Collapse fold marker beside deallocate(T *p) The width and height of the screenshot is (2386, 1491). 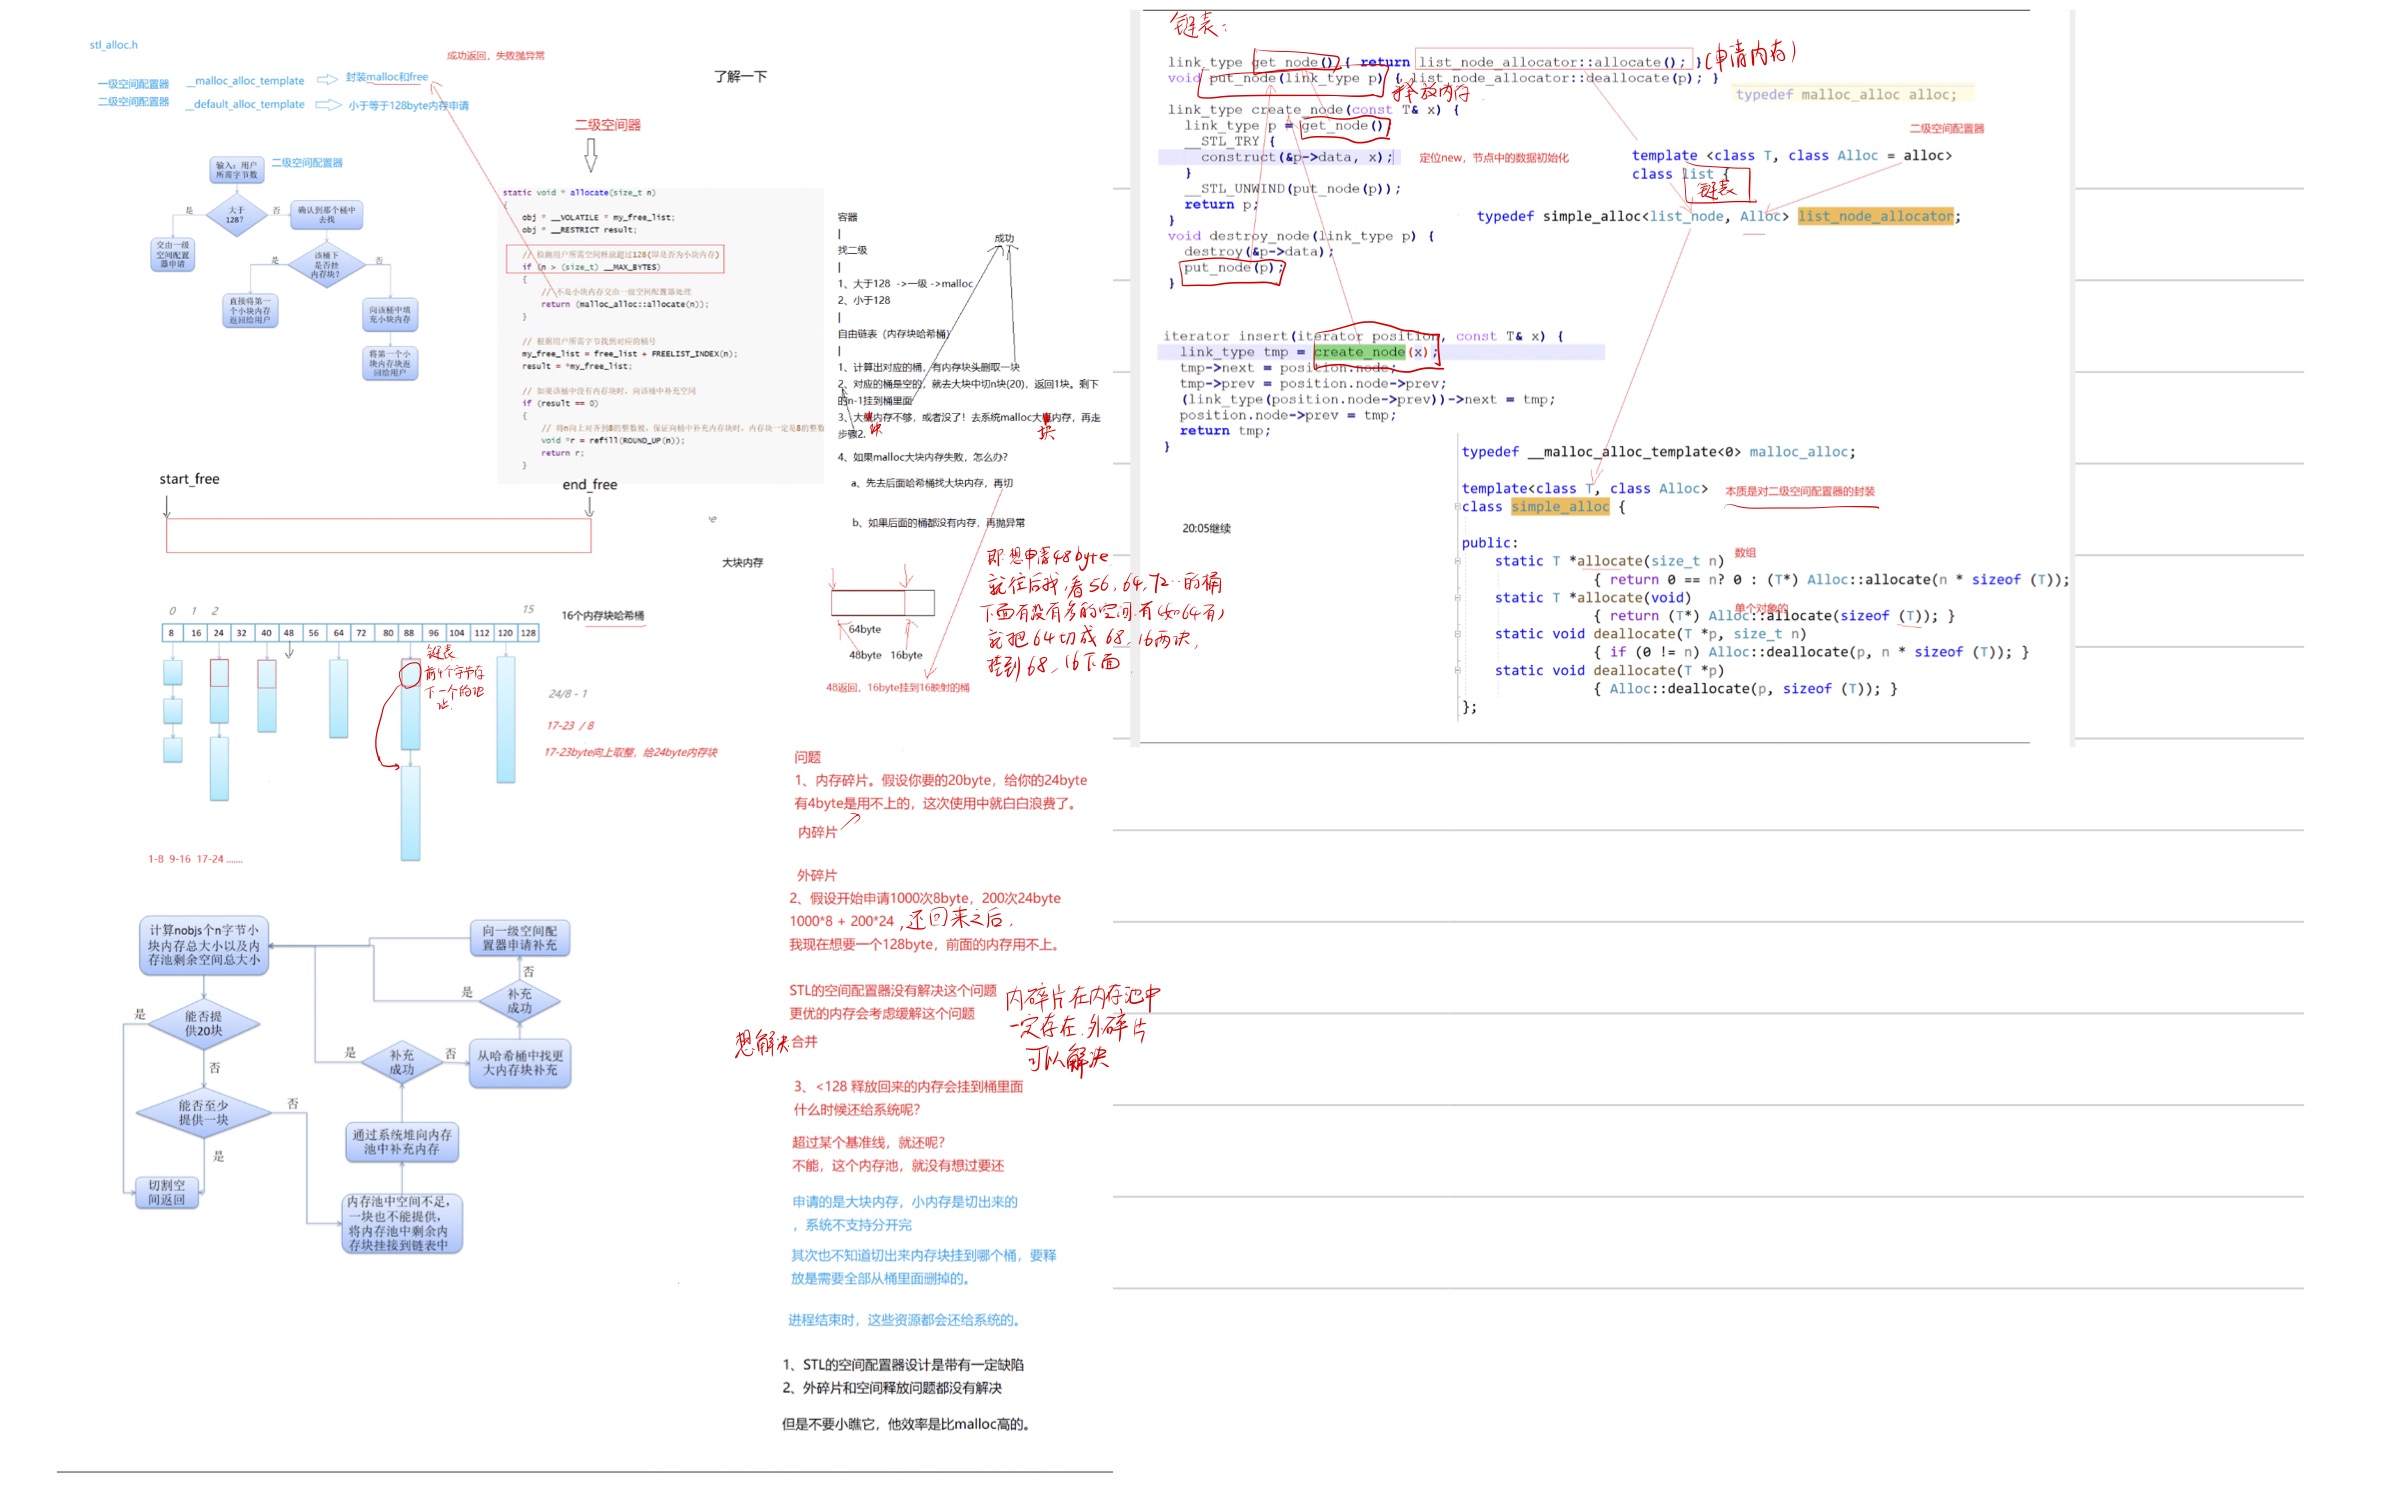1456,671
